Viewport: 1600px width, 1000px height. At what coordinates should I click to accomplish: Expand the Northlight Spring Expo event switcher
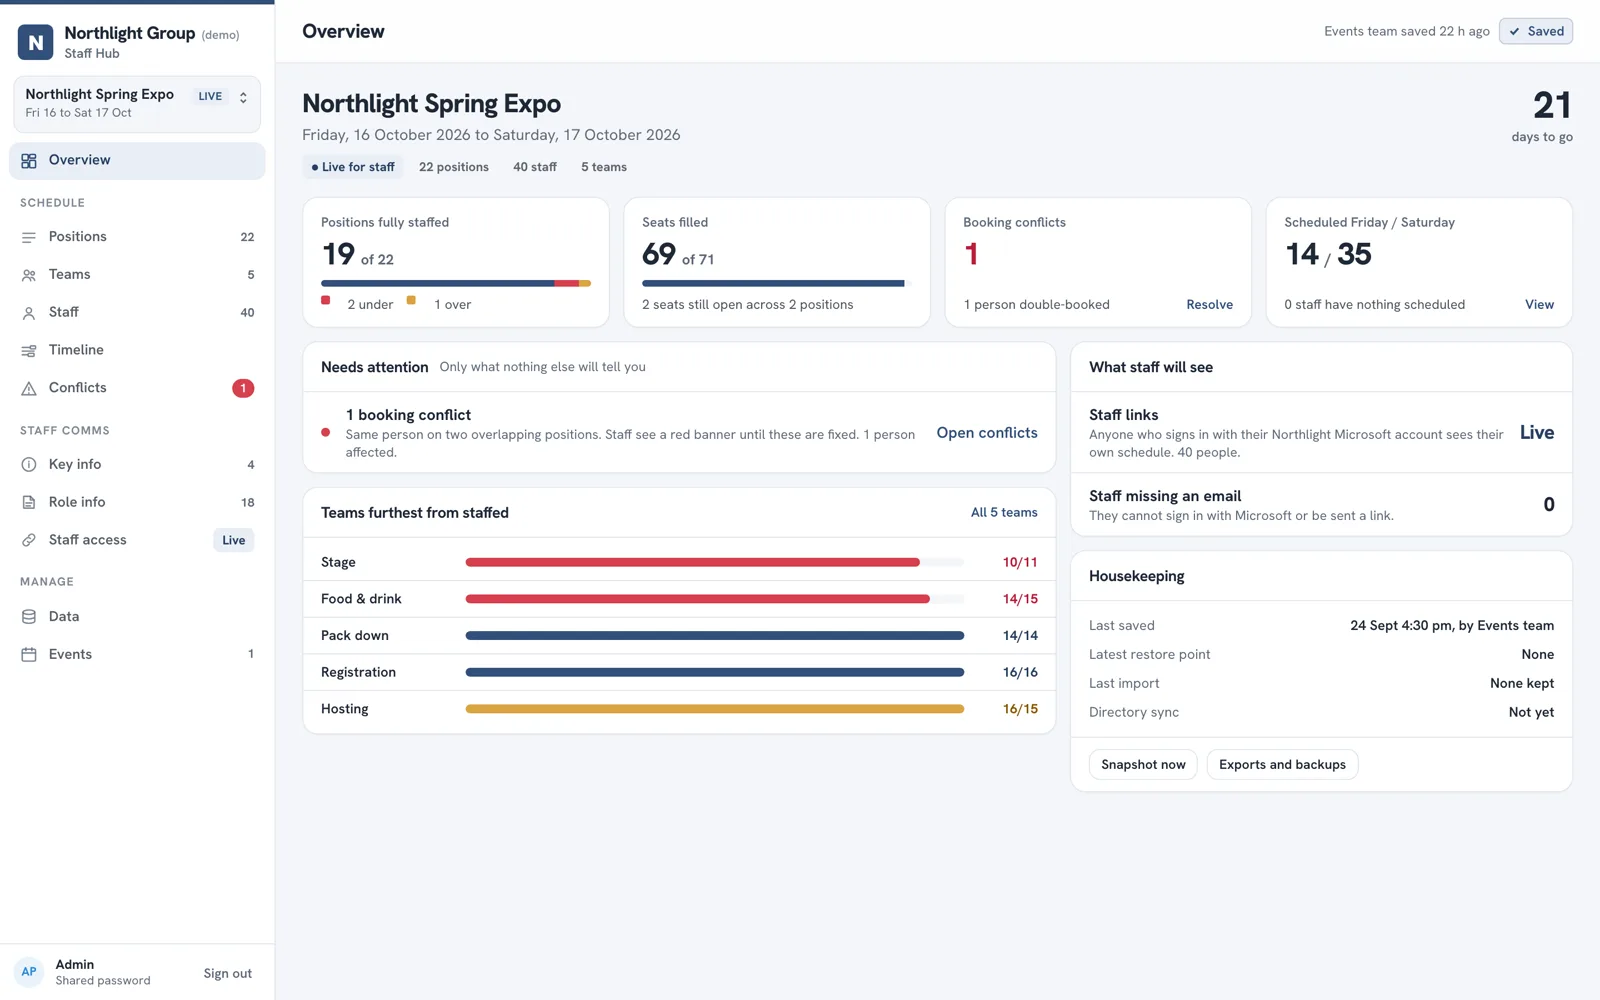[137, 103]
